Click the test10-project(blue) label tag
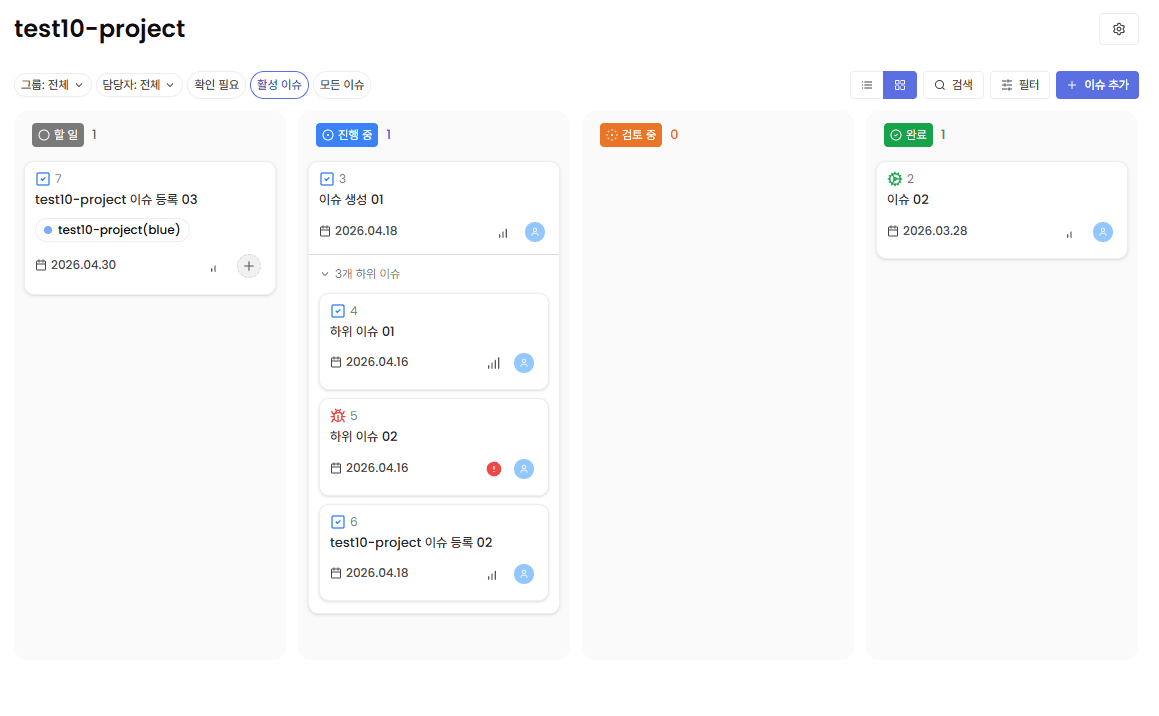The height and width of the screenshot is (716, 1159). click(112, 230)
